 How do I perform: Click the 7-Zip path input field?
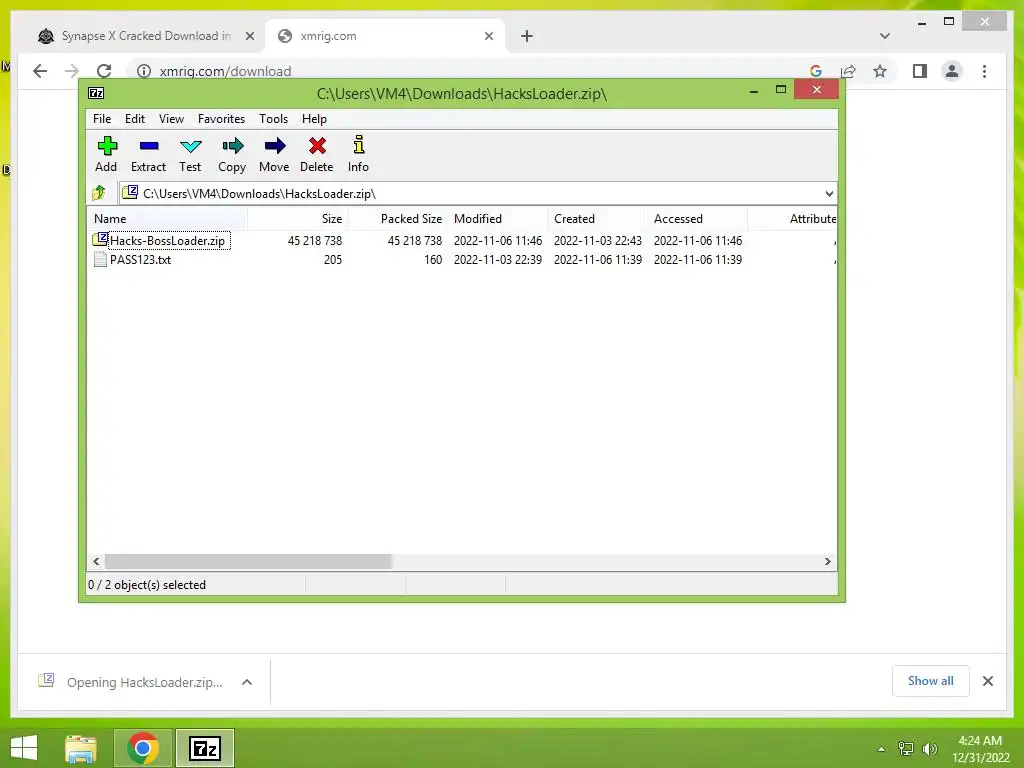tap(477, 193)
